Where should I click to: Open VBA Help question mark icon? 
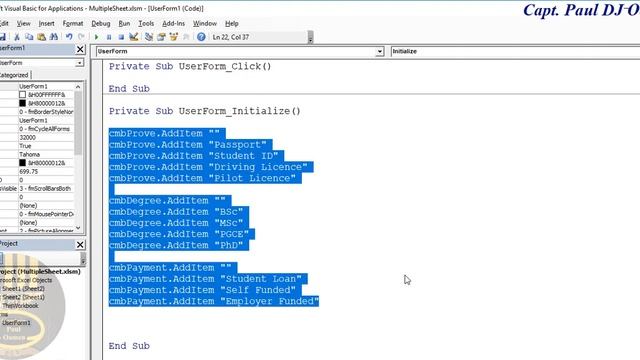201,37
